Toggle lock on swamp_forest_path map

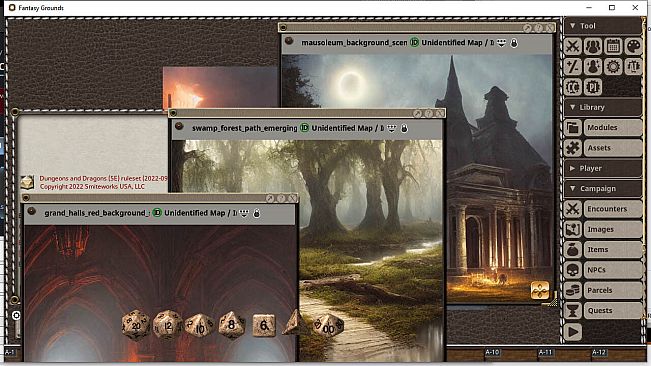tap(404, 128)
